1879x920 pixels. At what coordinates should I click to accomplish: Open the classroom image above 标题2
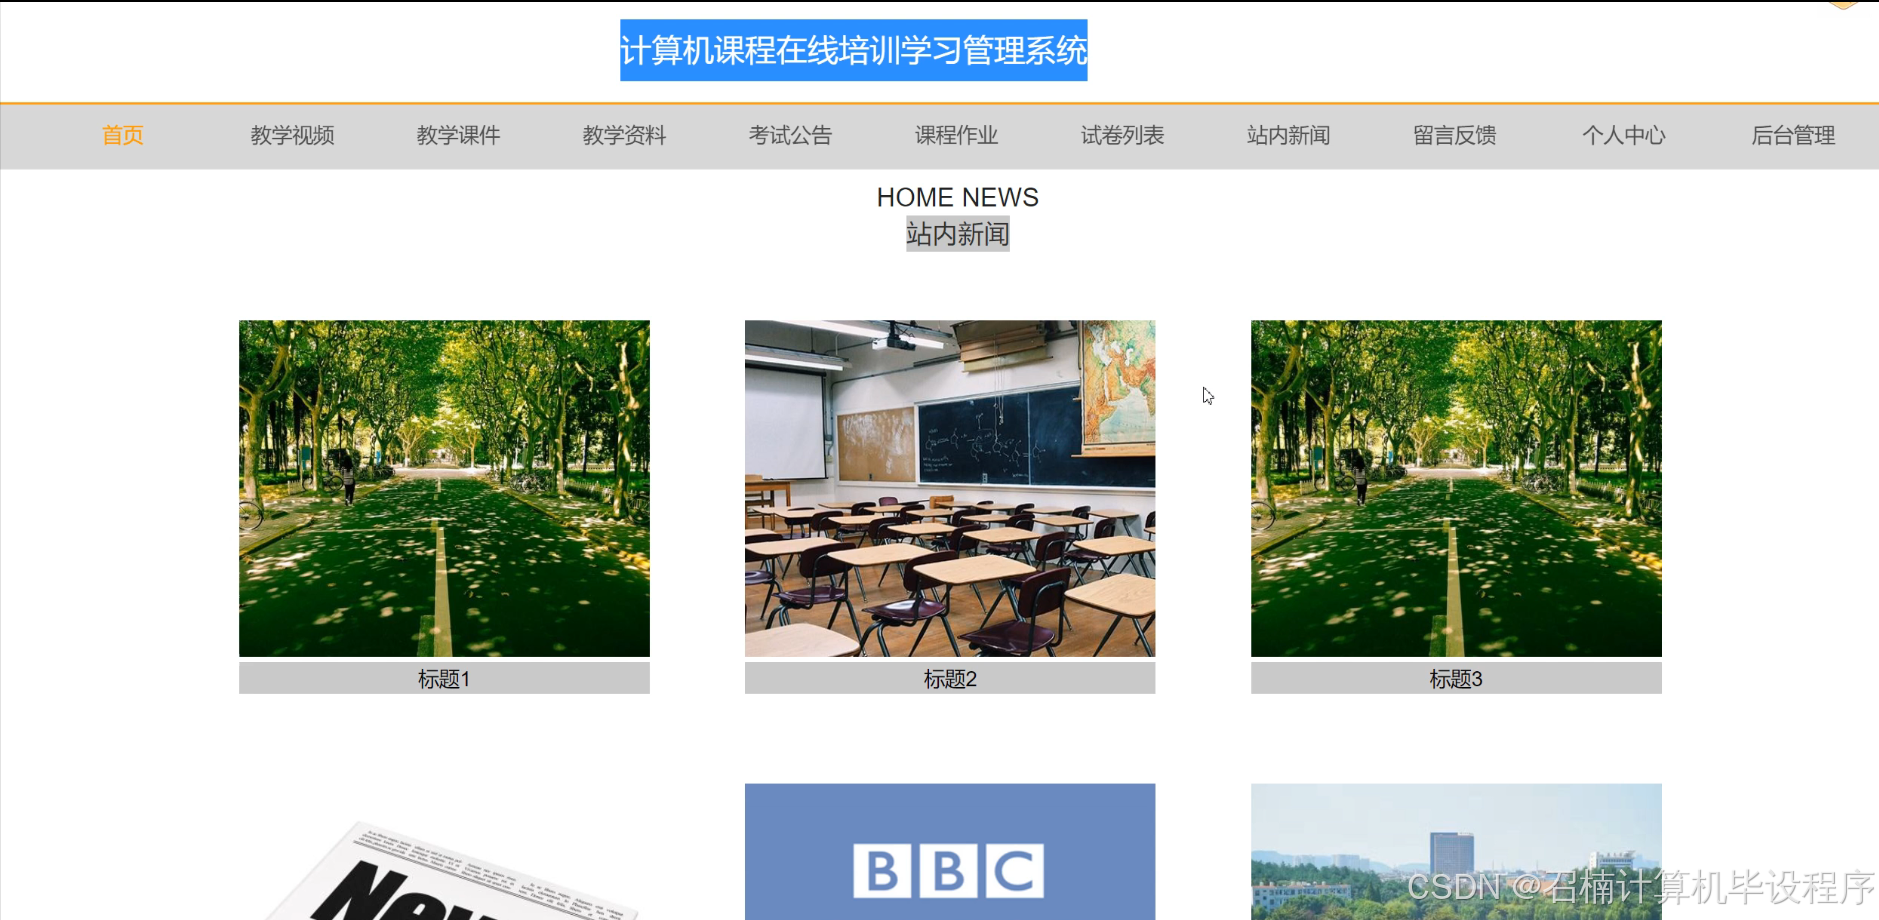coord(950,488)
